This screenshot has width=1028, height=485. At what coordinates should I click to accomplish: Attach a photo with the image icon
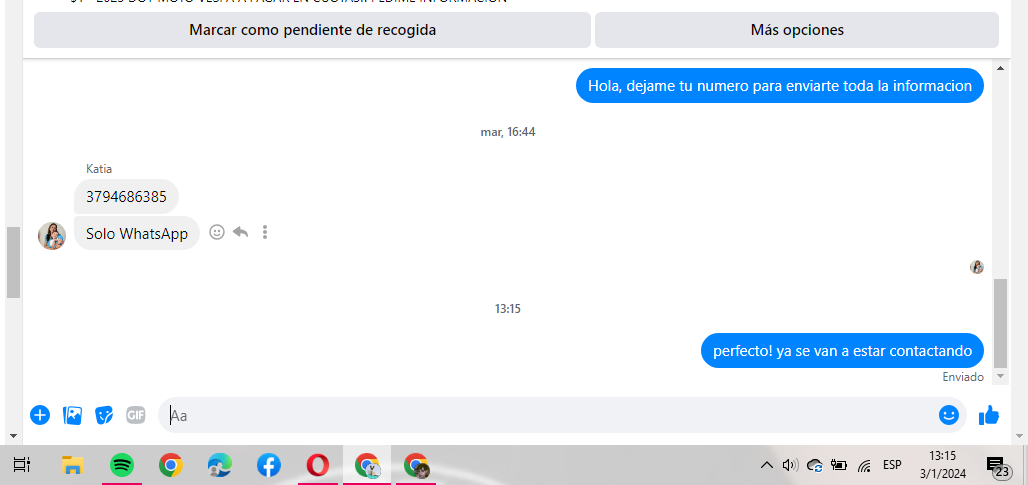pyautogui.click(x=72, y=415)
